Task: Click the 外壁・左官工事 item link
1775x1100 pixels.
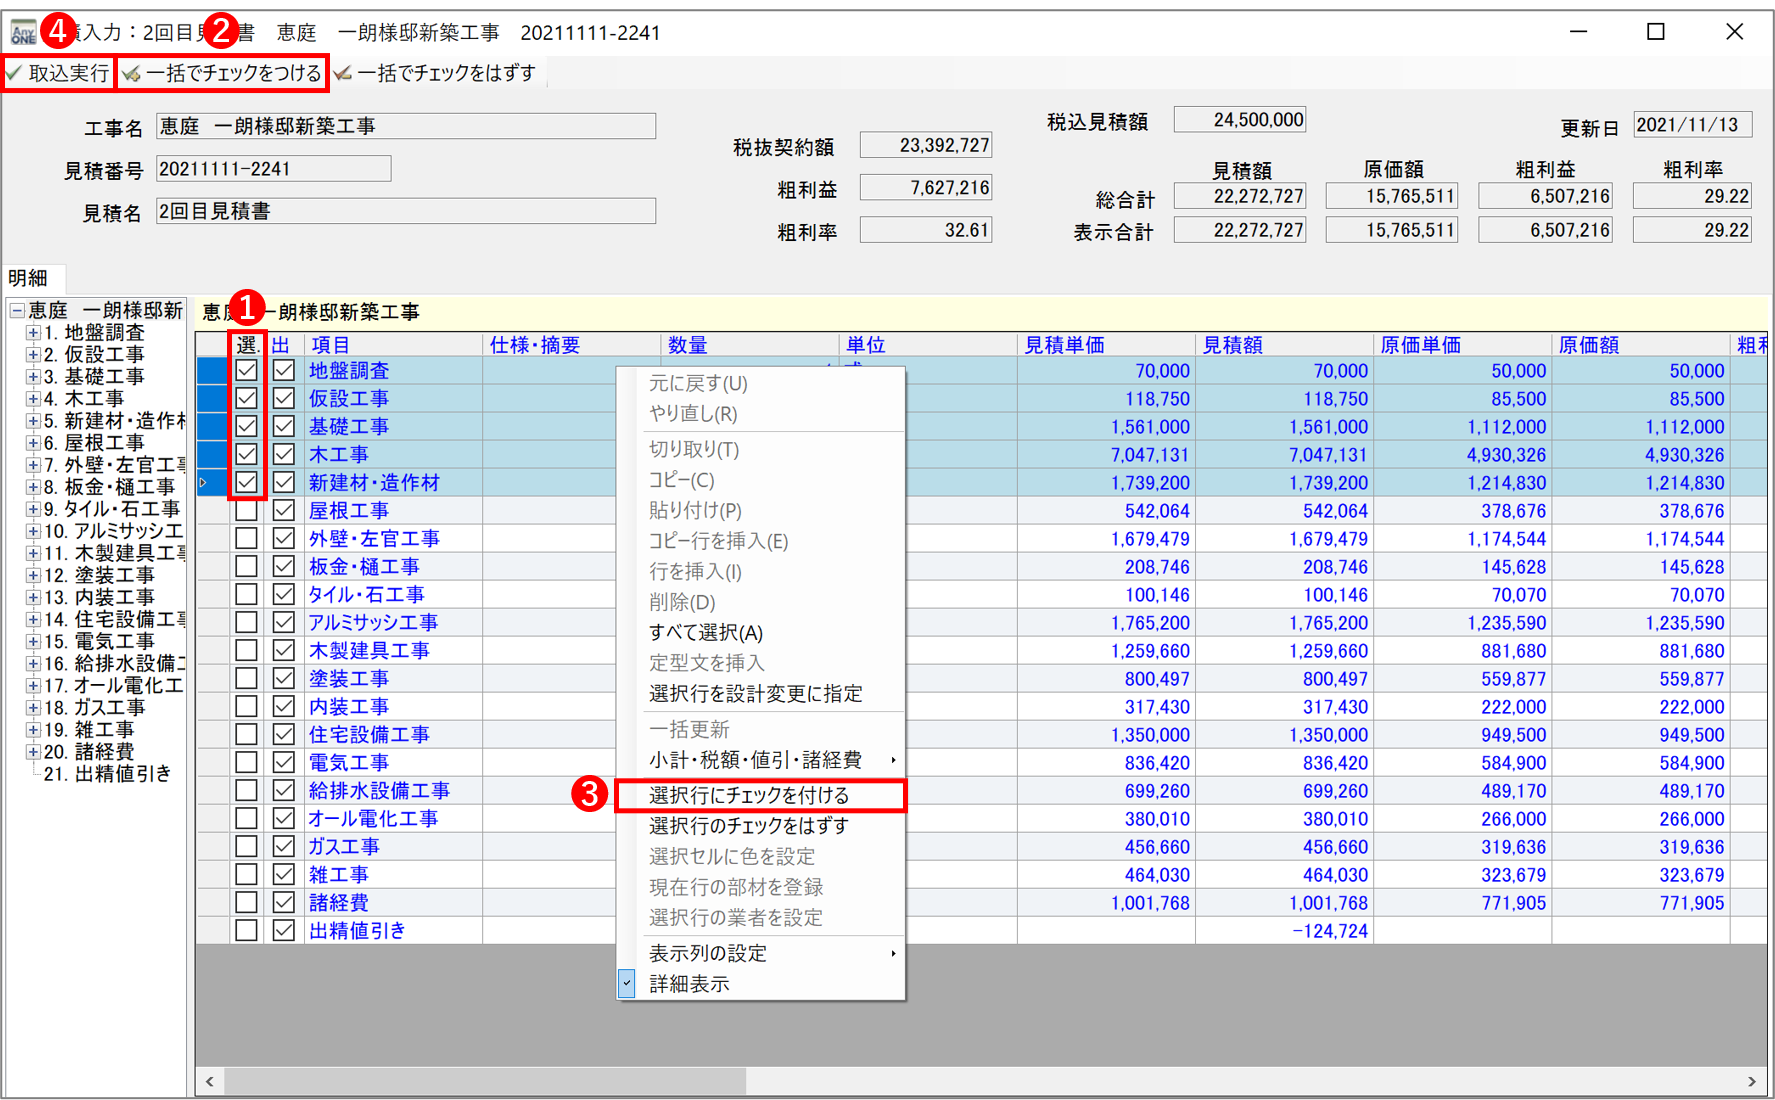Action: pyautogui.click(x=373, y=539)
